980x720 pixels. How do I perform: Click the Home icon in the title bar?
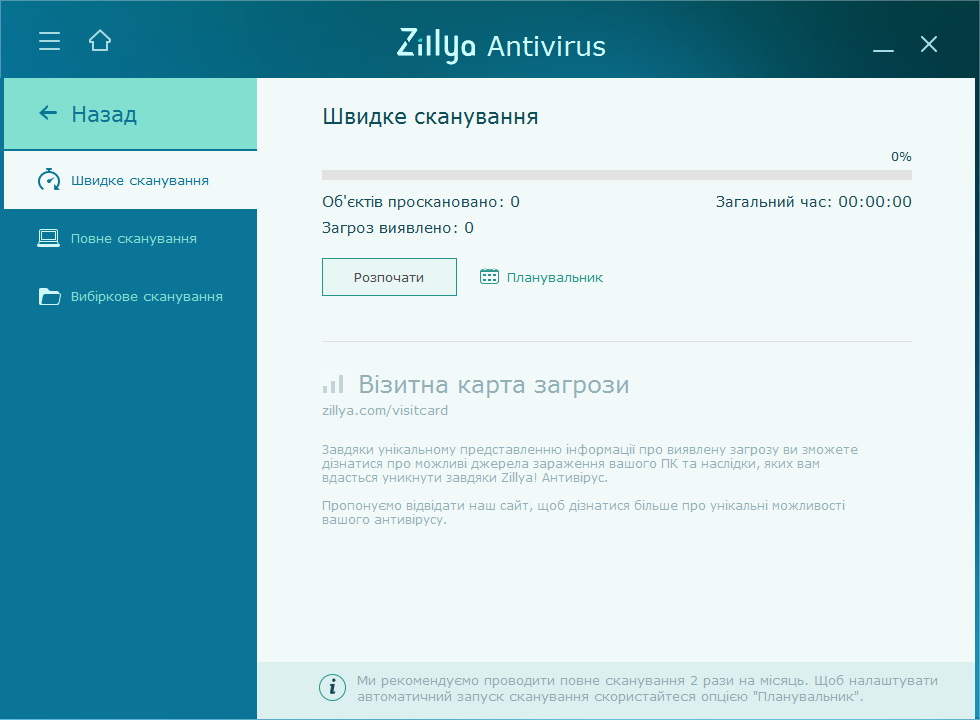(x=100, y=41)
